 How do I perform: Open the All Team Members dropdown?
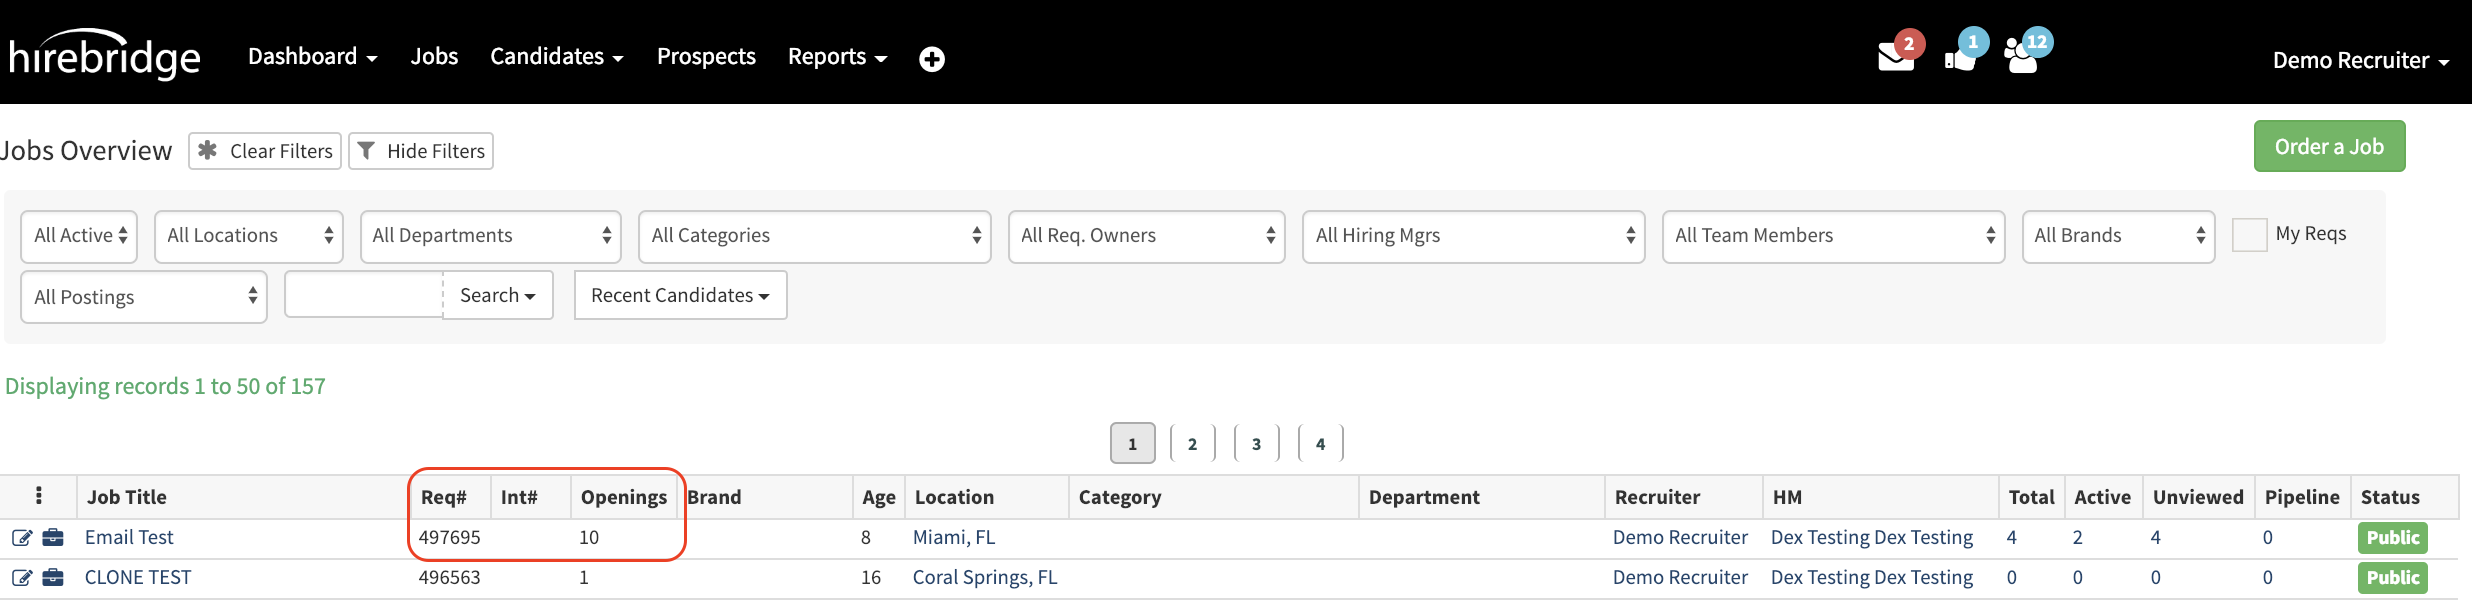point(1834,236)
